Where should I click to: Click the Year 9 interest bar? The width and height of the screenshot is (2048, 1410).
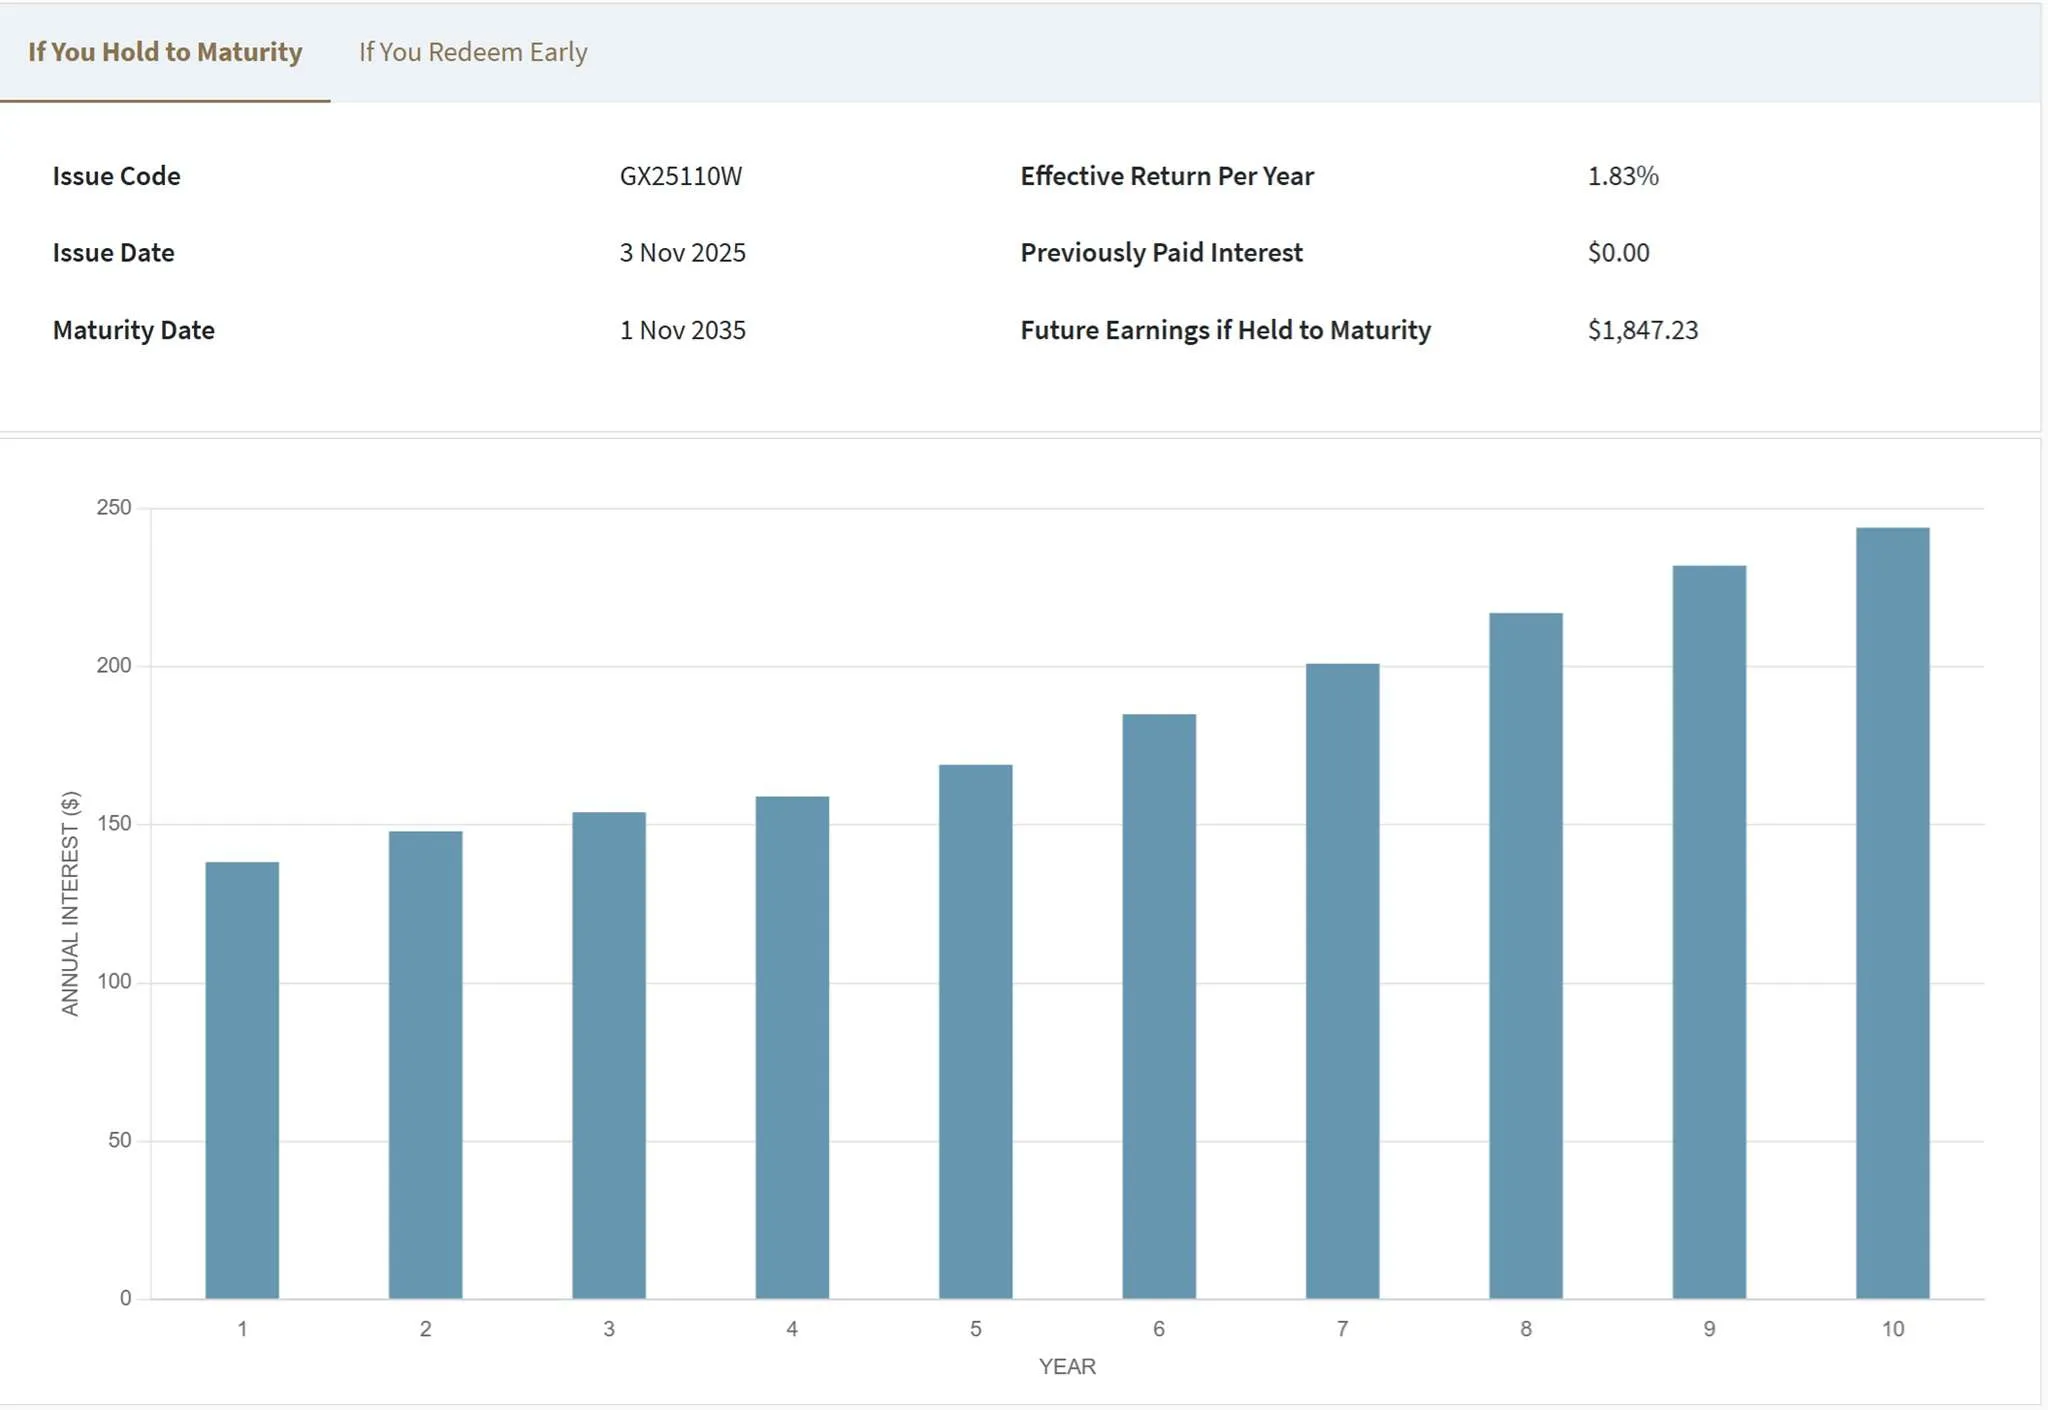click(1709, 932)
